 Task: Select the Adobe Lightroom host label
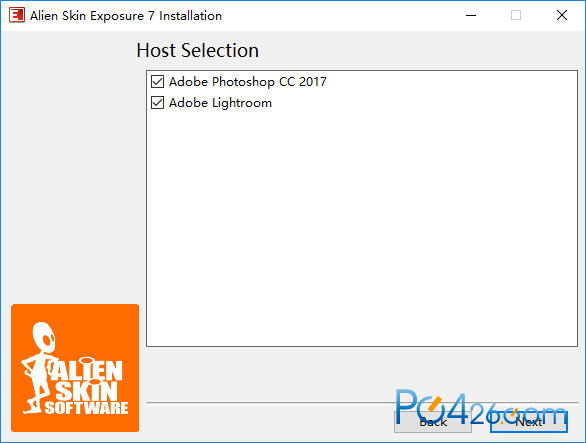pos(220,103)
